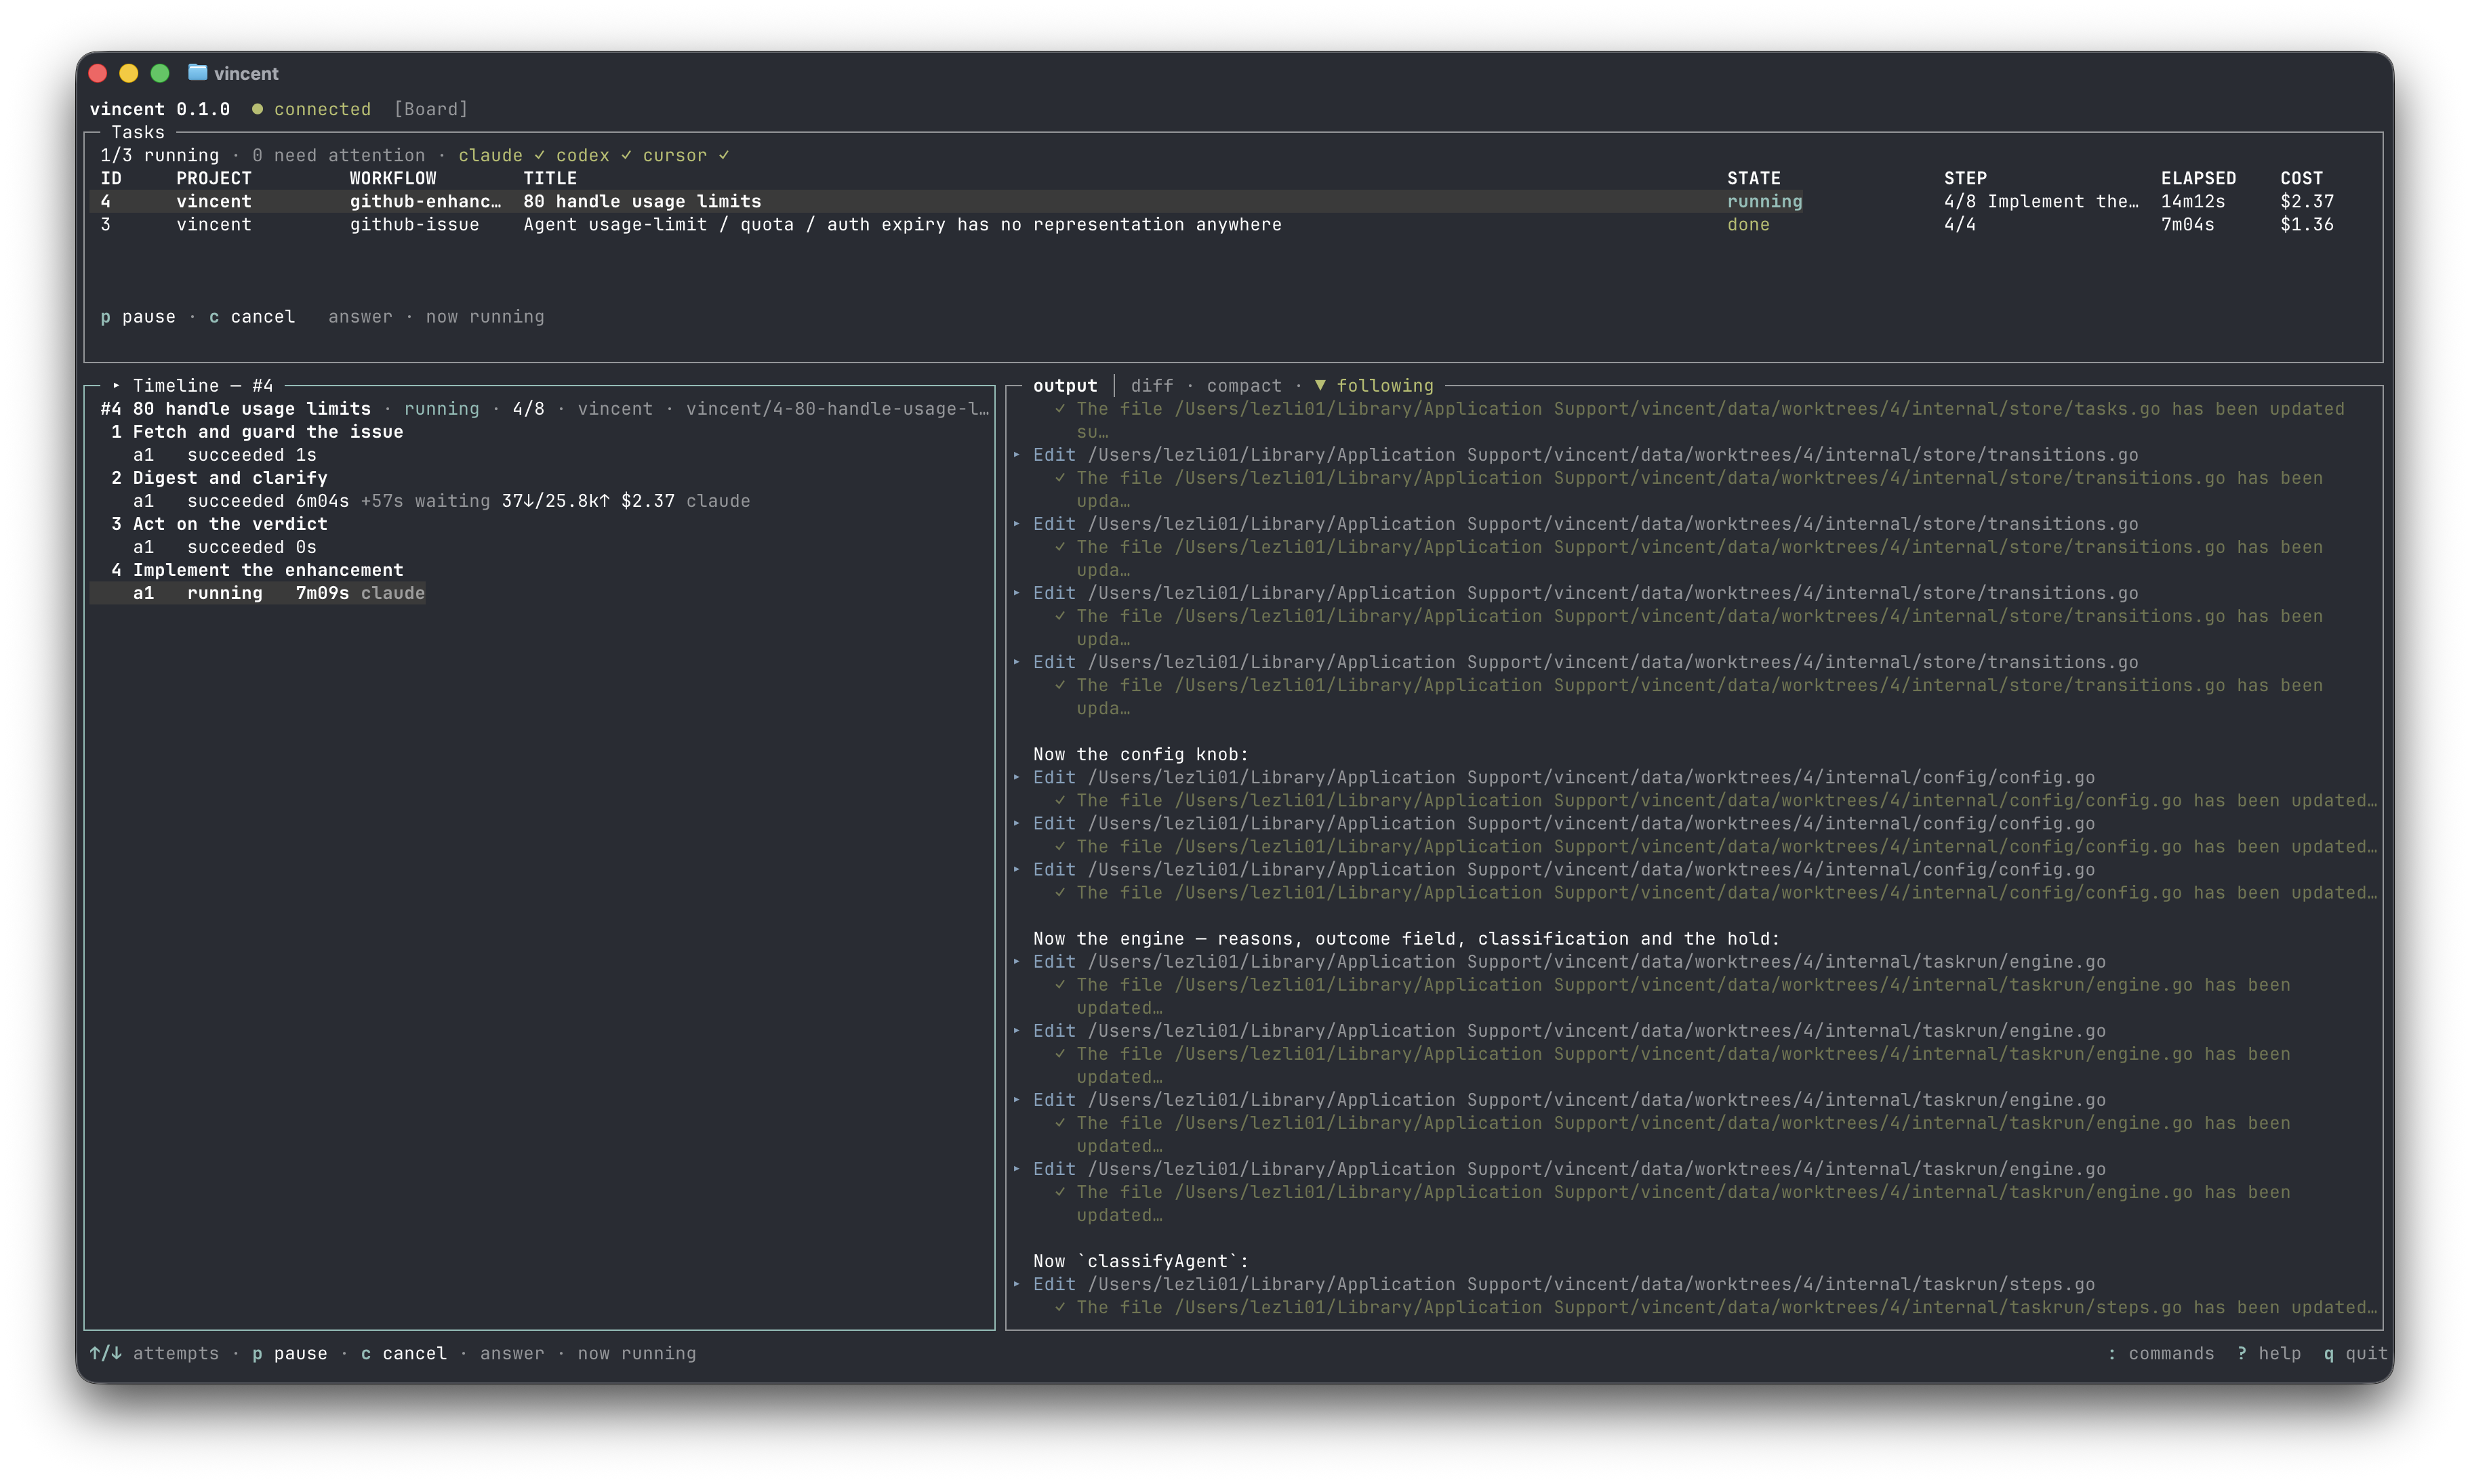Viewport: 2470px width, 1484px height.
Task: Click the 7m04s elapsed cell
Action: point(2188,224)
